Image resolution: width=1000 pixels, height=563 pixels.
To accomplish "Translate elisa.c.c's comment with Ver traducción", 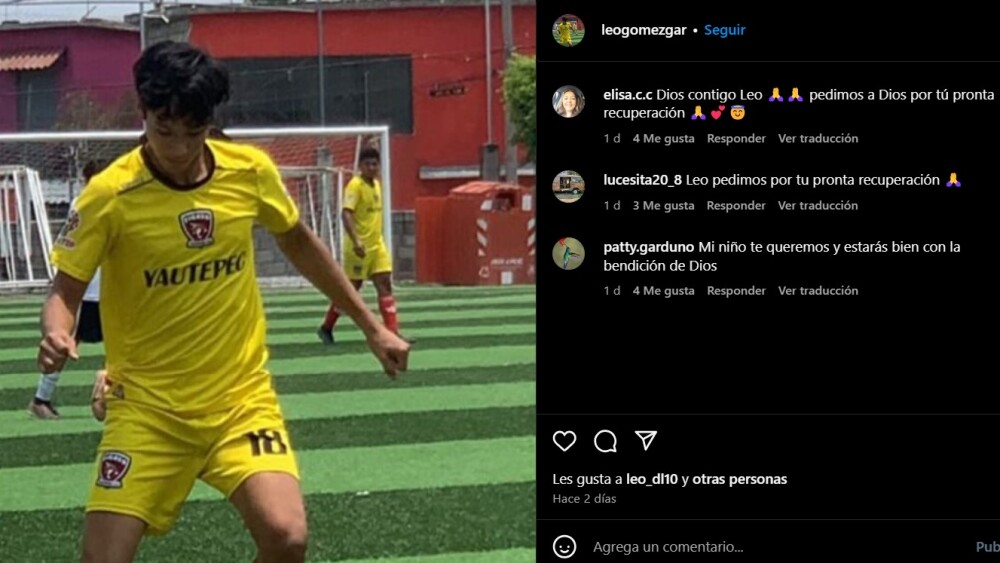I will point(818,138).
